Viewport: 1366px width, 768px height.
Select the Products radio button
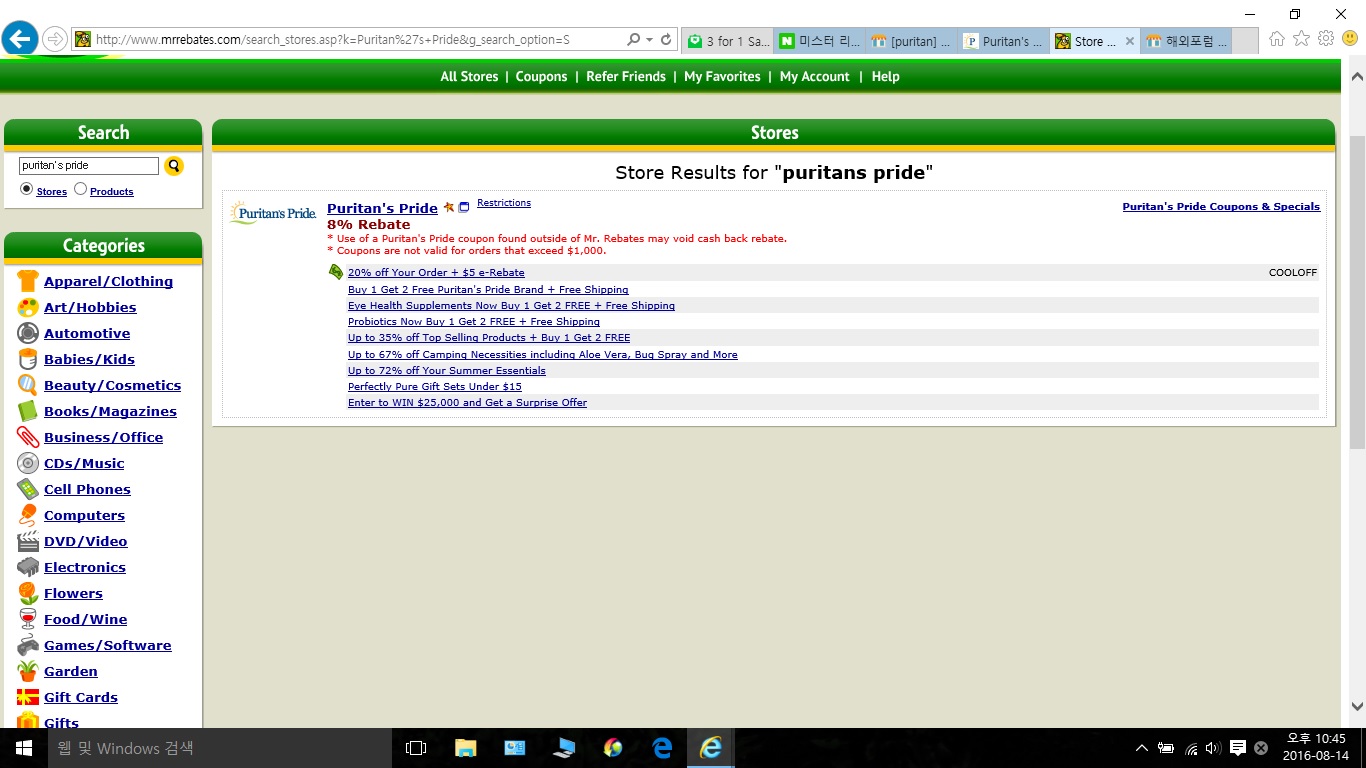[81, 190]
